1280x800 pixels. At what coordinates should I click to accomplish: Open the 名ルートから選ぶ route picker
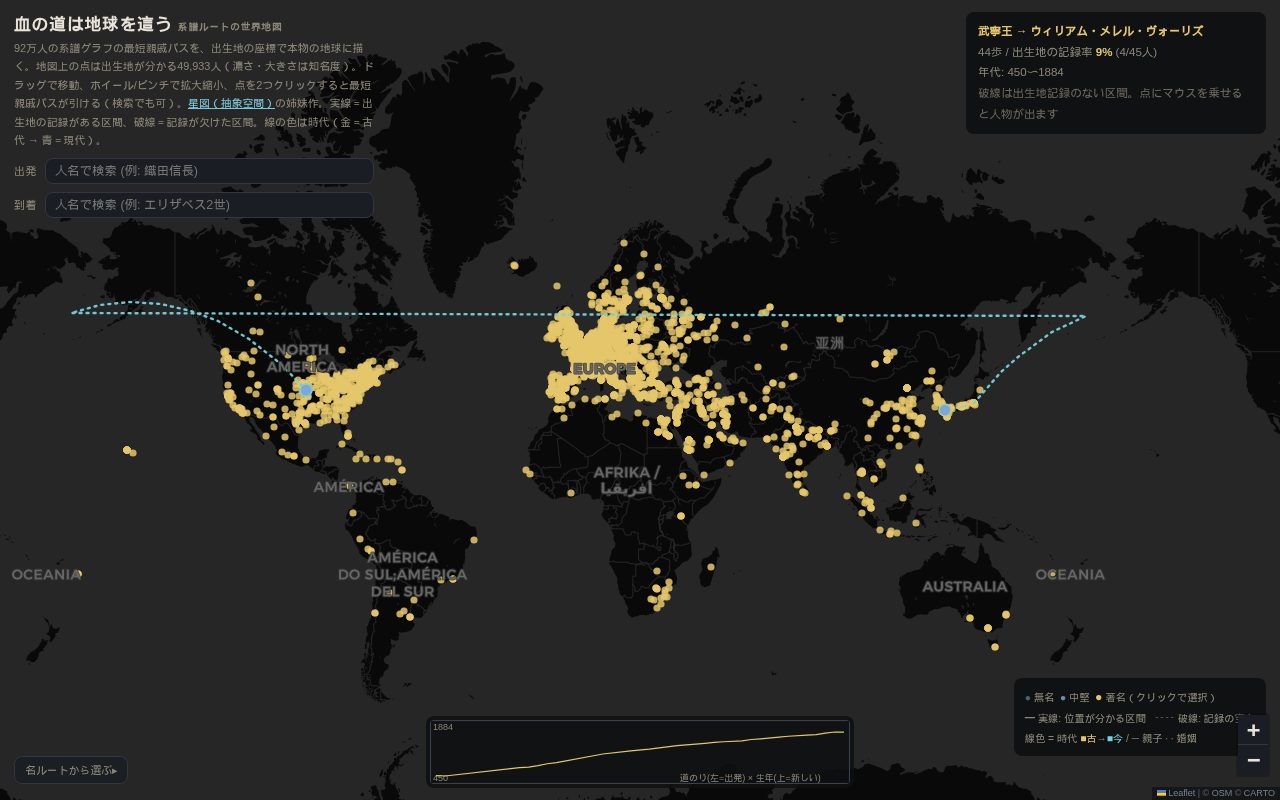point(71,770)
